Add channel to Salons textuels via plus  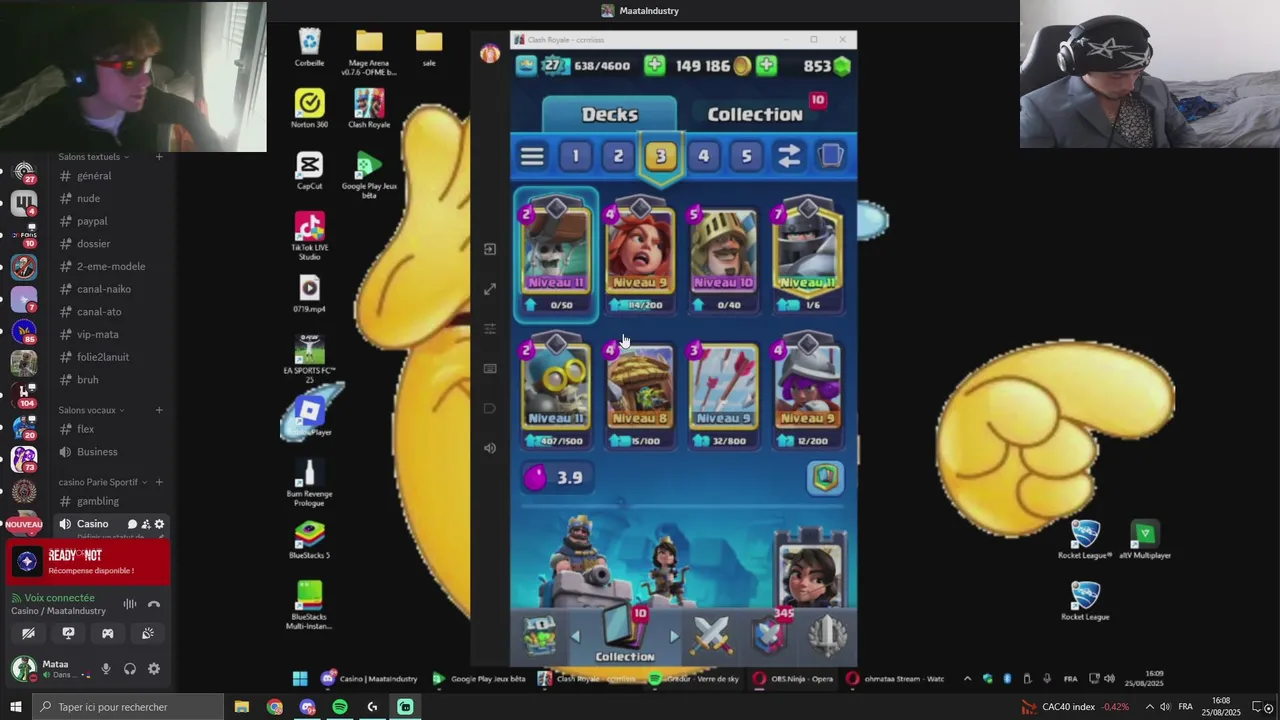[x=159, y=157]
